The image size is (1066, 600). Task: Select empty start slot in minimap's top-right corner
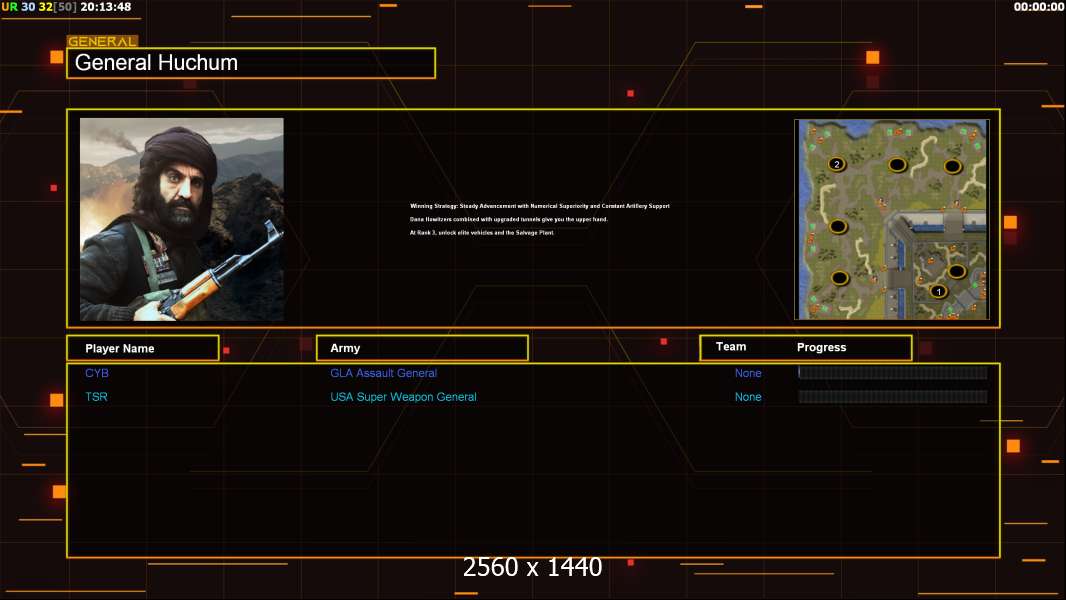coord(952,166)
